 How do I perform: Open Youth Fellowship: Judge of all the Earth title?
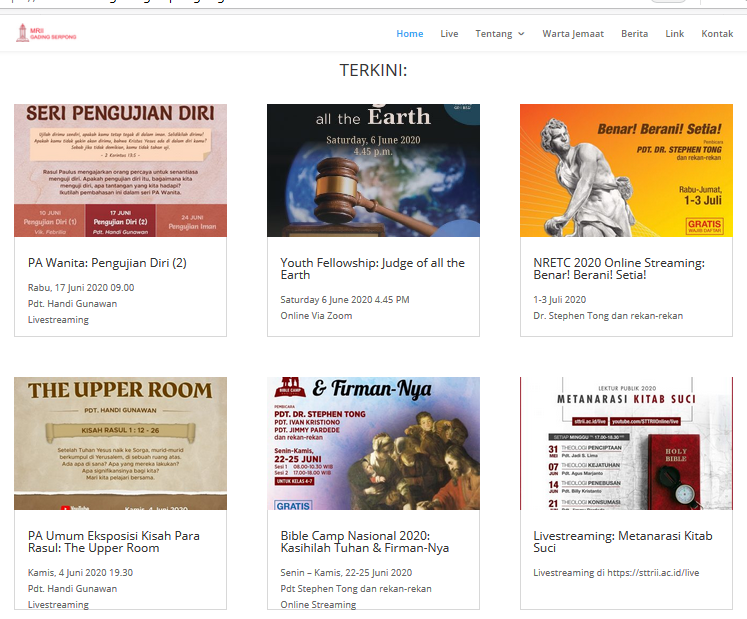(x=373, y=269)
